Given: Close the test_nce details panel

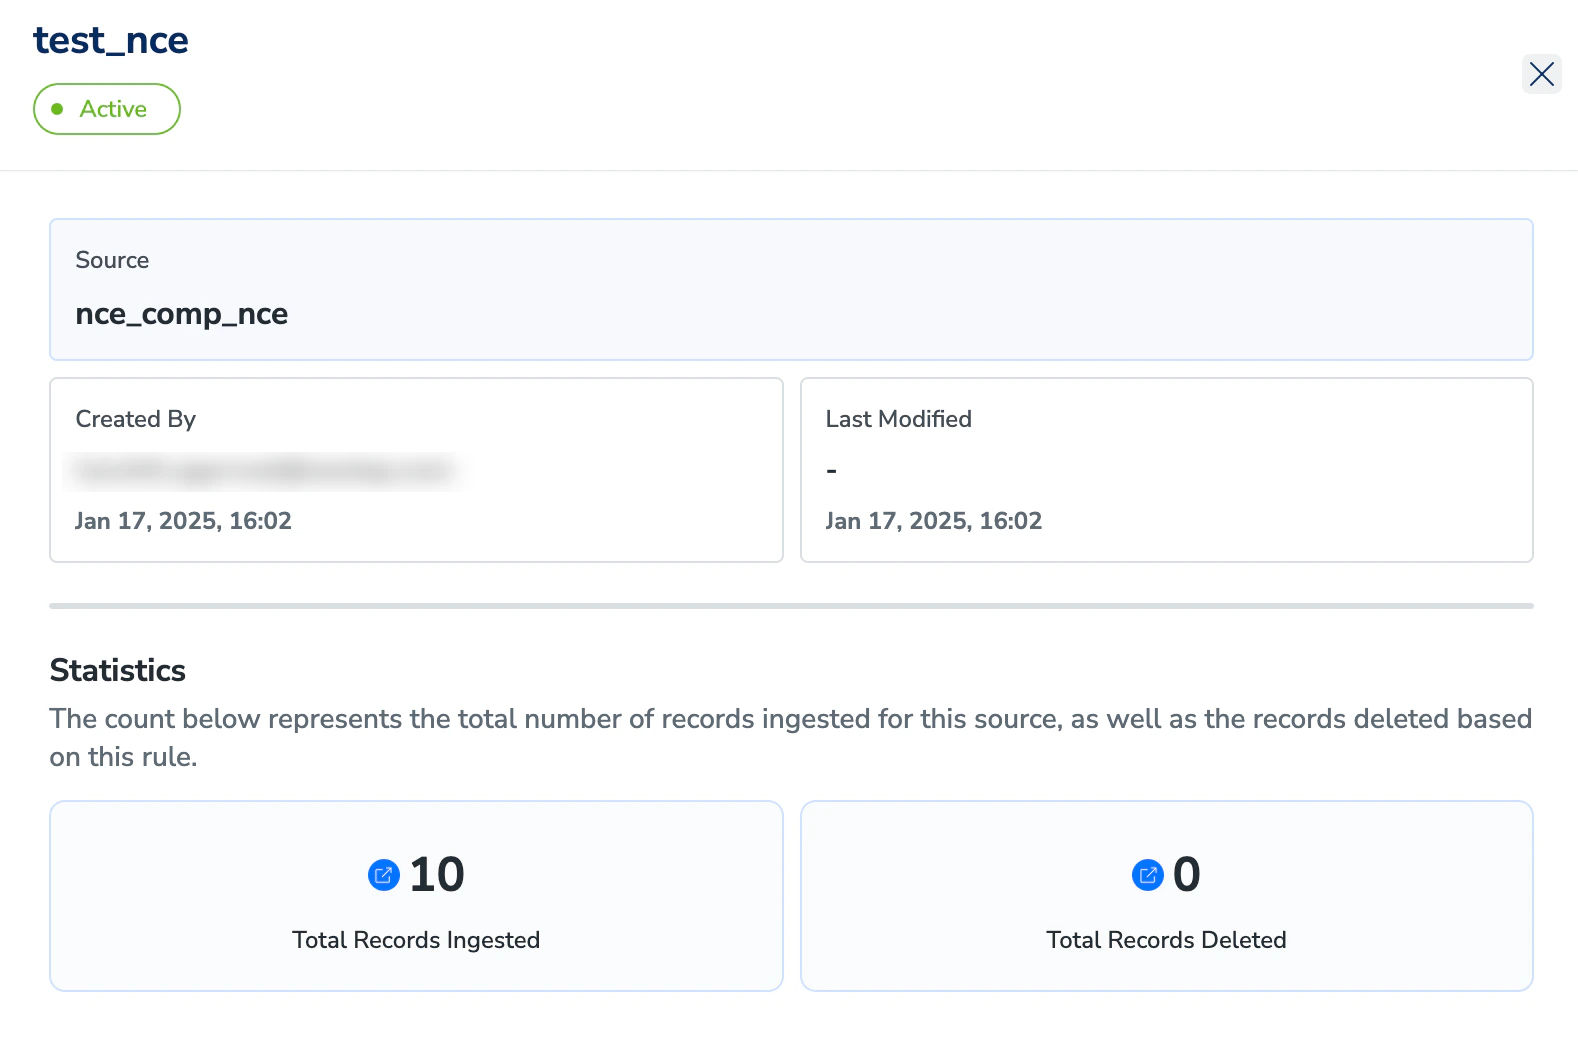Looking at the screenshot, I should tap(1541, 74).
